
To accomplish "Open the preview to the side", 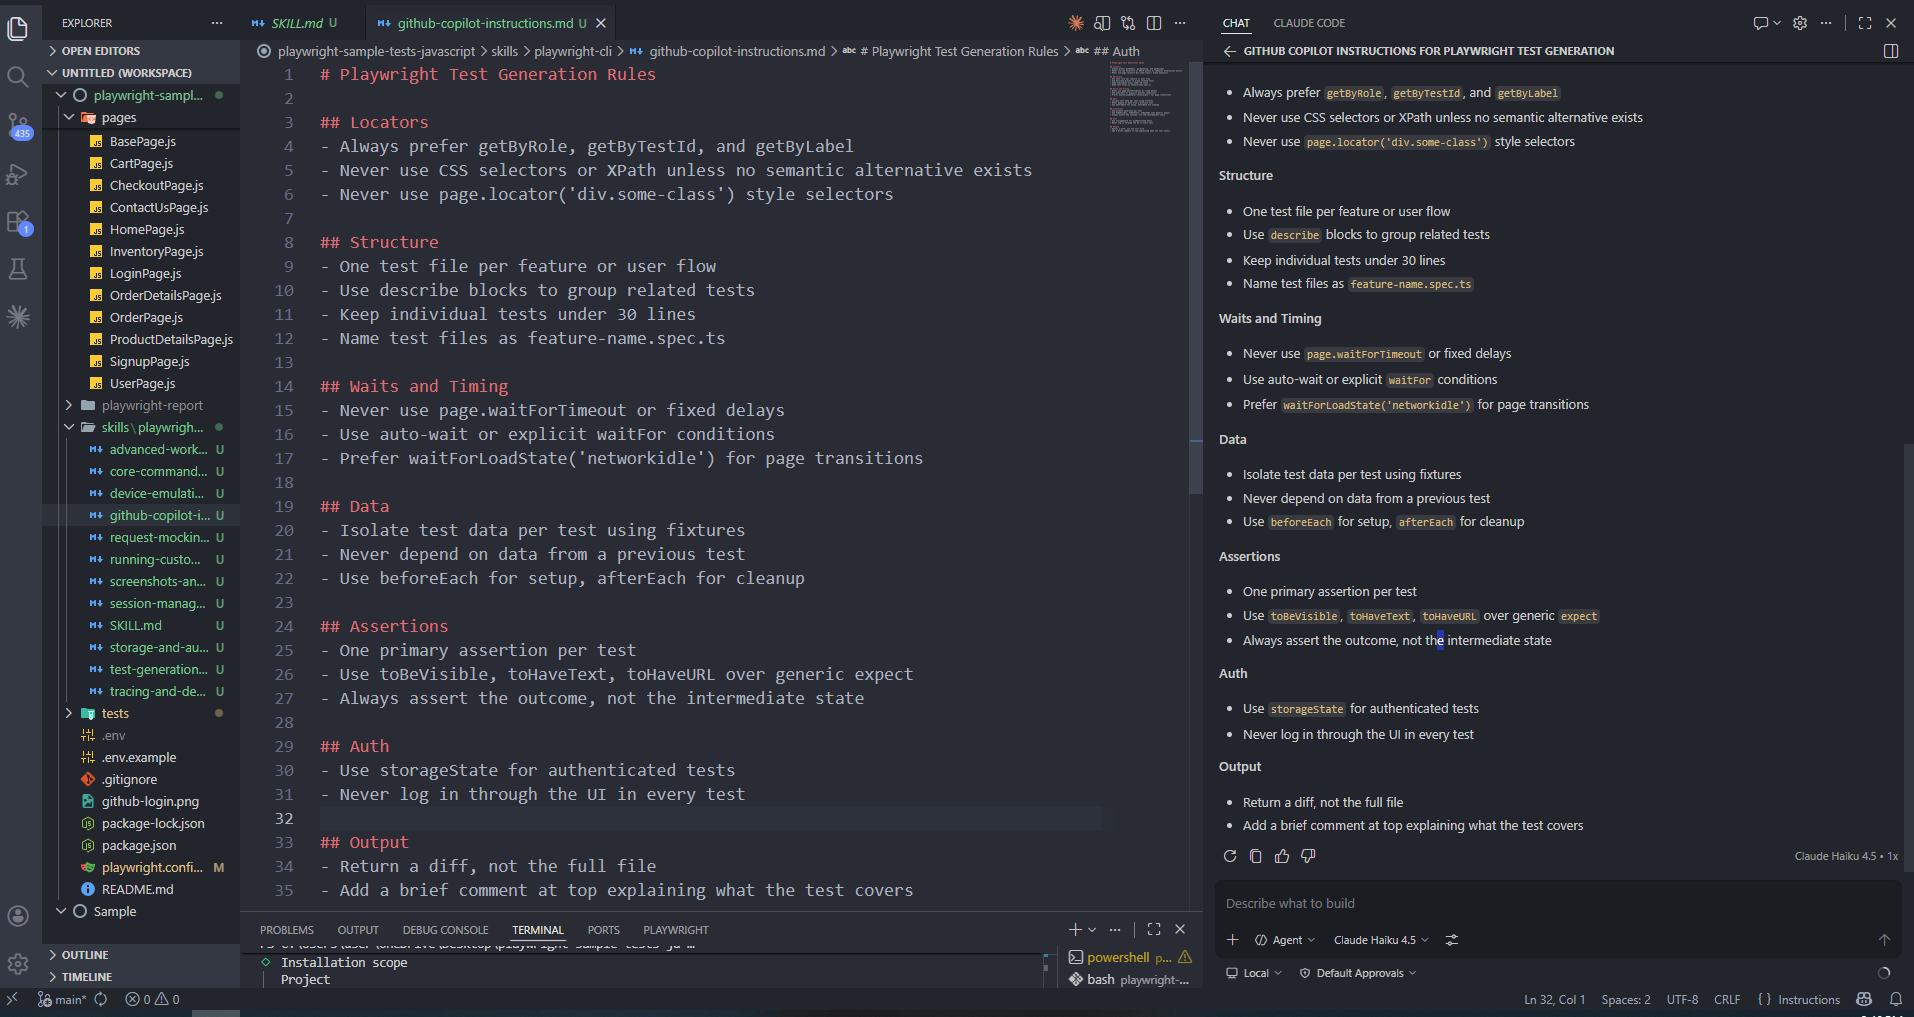I will pos(1102,23).
